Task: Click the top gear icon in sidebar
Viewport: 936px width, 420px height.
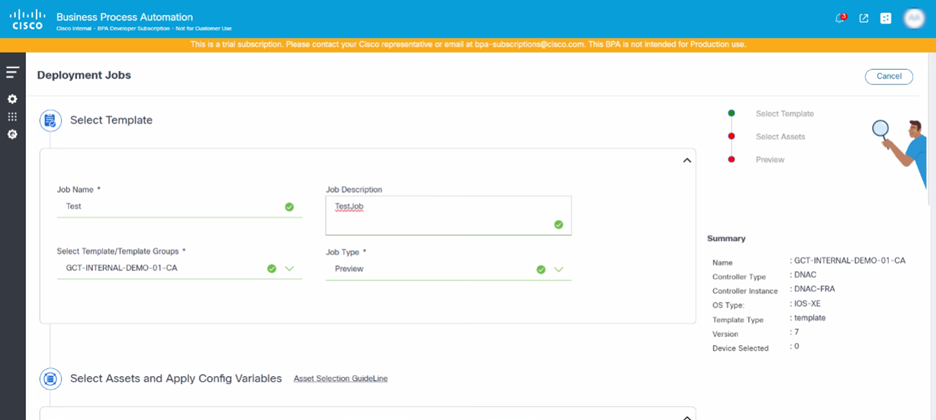Action: [x=13, y=98]
